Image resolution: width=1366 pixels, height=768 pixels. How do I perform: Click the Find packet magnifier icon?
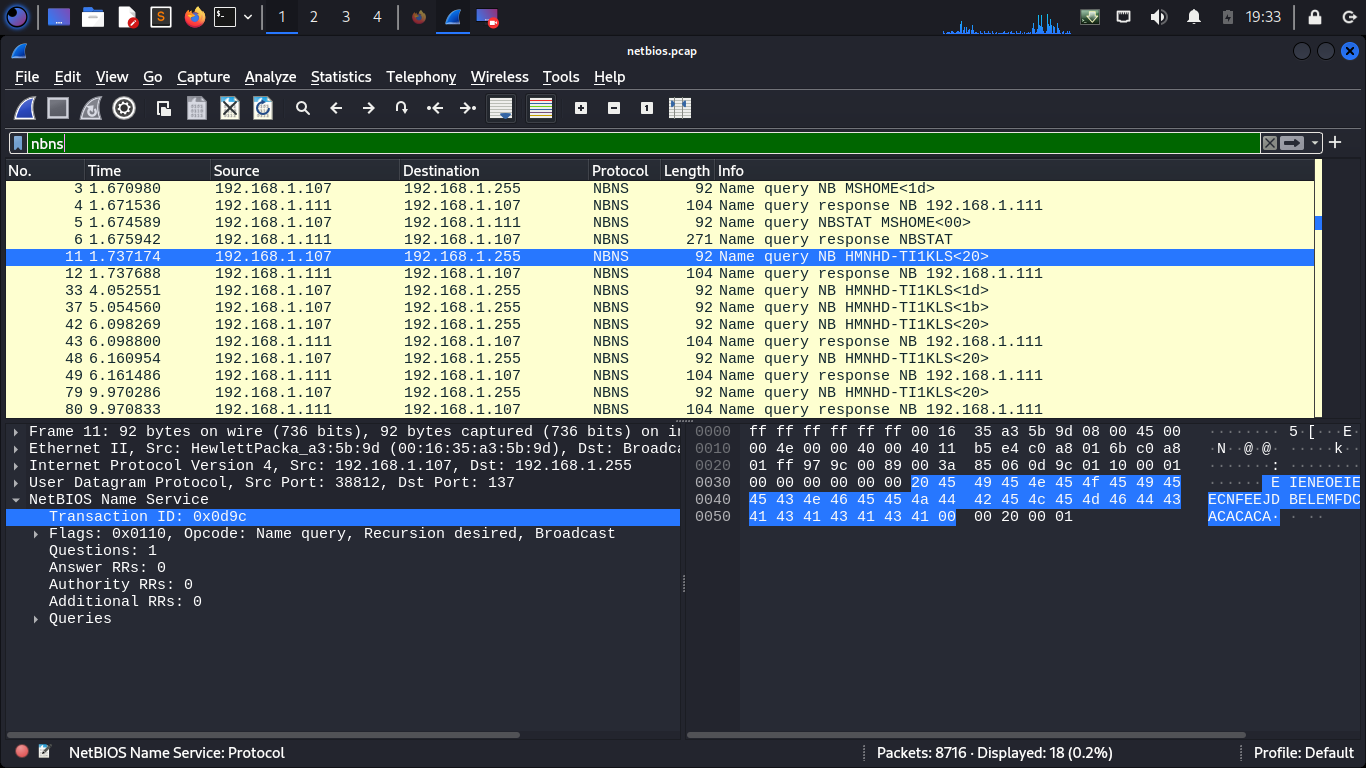click(303, 108)
